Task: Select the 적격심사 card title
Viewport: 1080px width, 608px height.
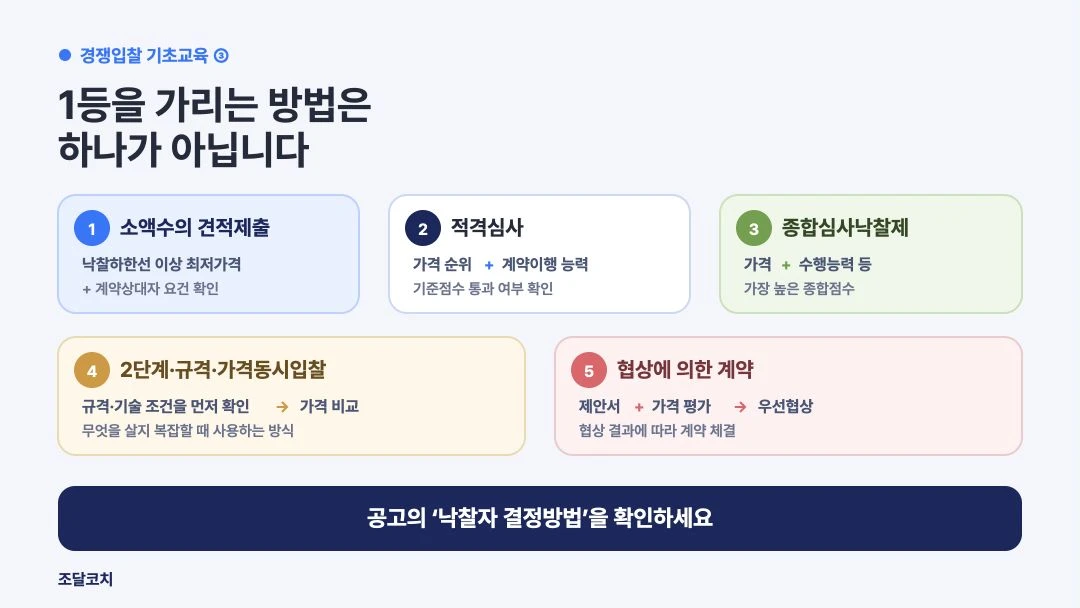Action: click(x=487, y=228)
